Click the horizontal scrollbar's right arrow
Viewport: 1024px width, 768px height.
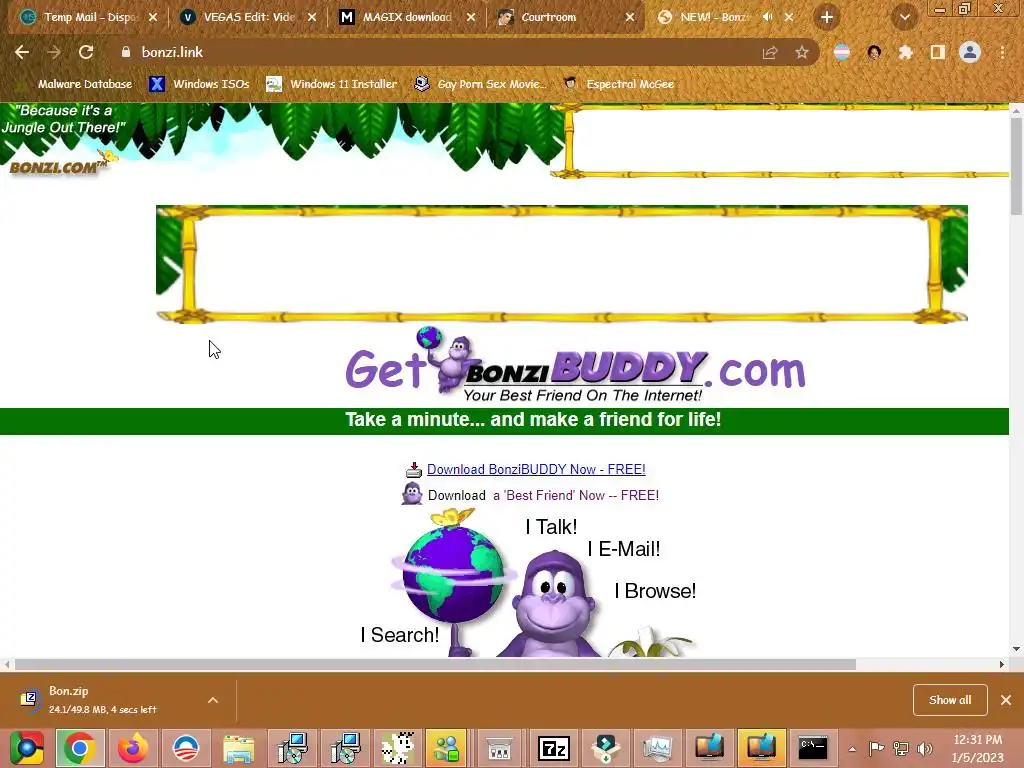click(x=1002, y=664)
